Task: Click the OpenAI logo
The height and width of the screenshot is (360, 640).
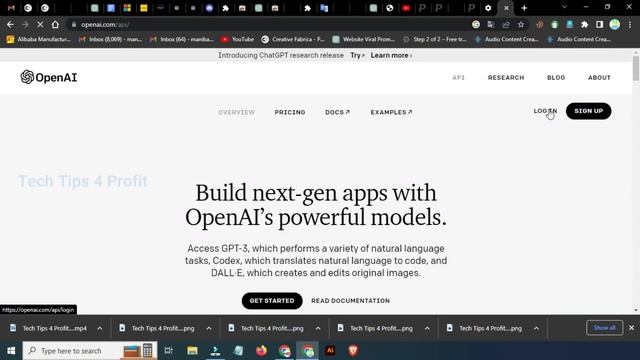Action: pos(49,77)
